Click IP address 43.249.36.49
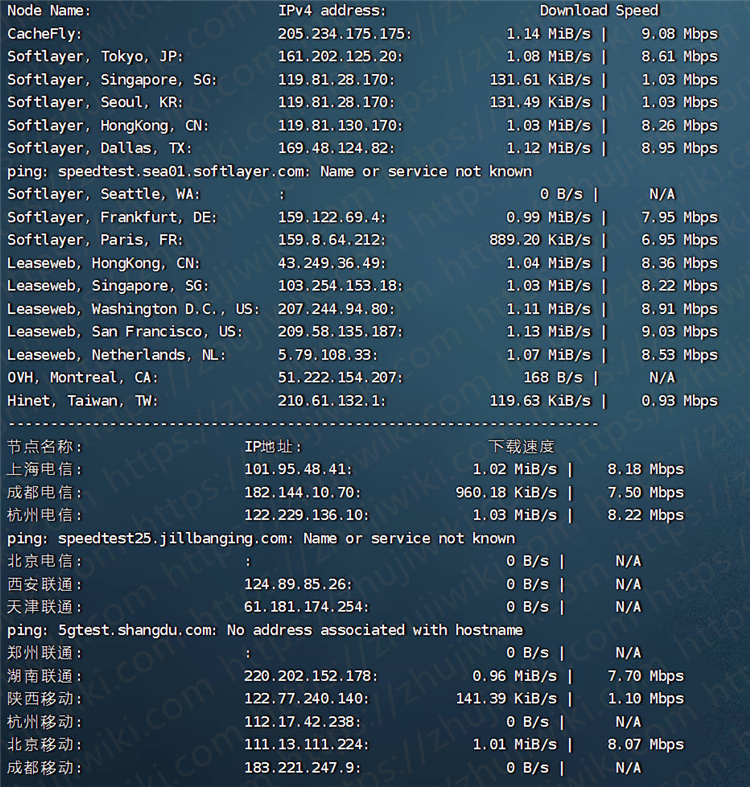Viewport: 750px width, 787px height. pyautogui.click(x=332, y=263)
